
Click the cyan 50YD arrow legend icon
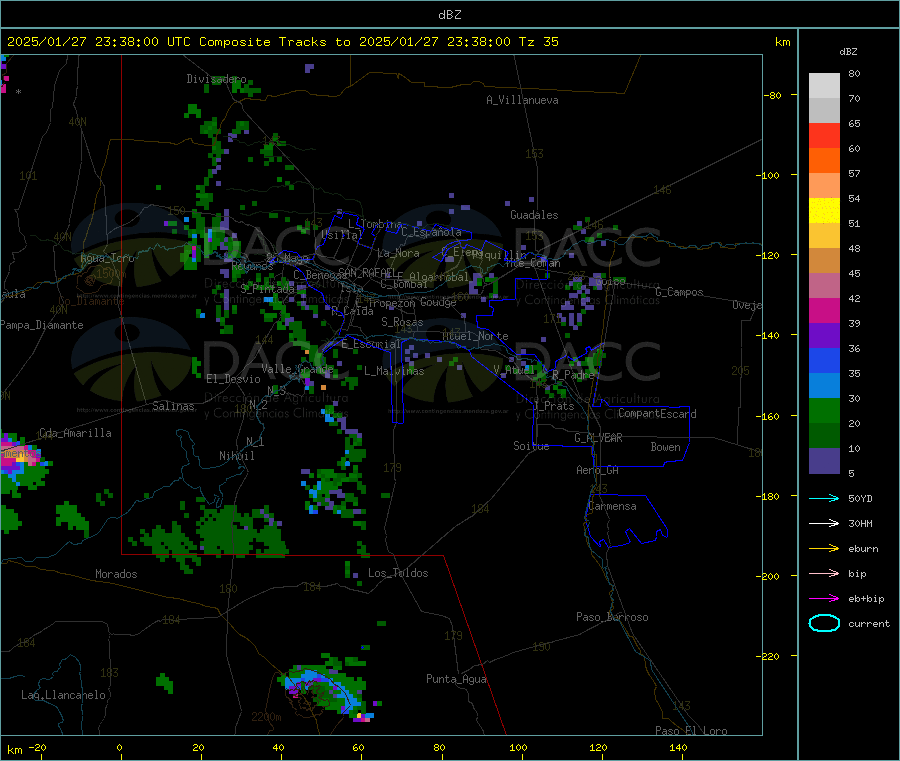pyautogui.click(x=824, y=498)
